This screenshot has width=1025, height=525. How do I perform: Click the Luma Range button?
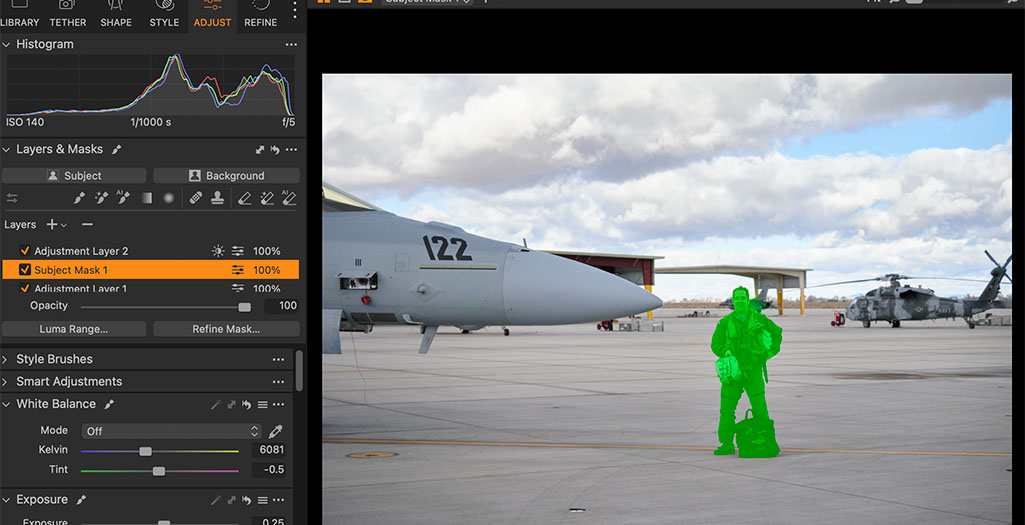[74, 329]
